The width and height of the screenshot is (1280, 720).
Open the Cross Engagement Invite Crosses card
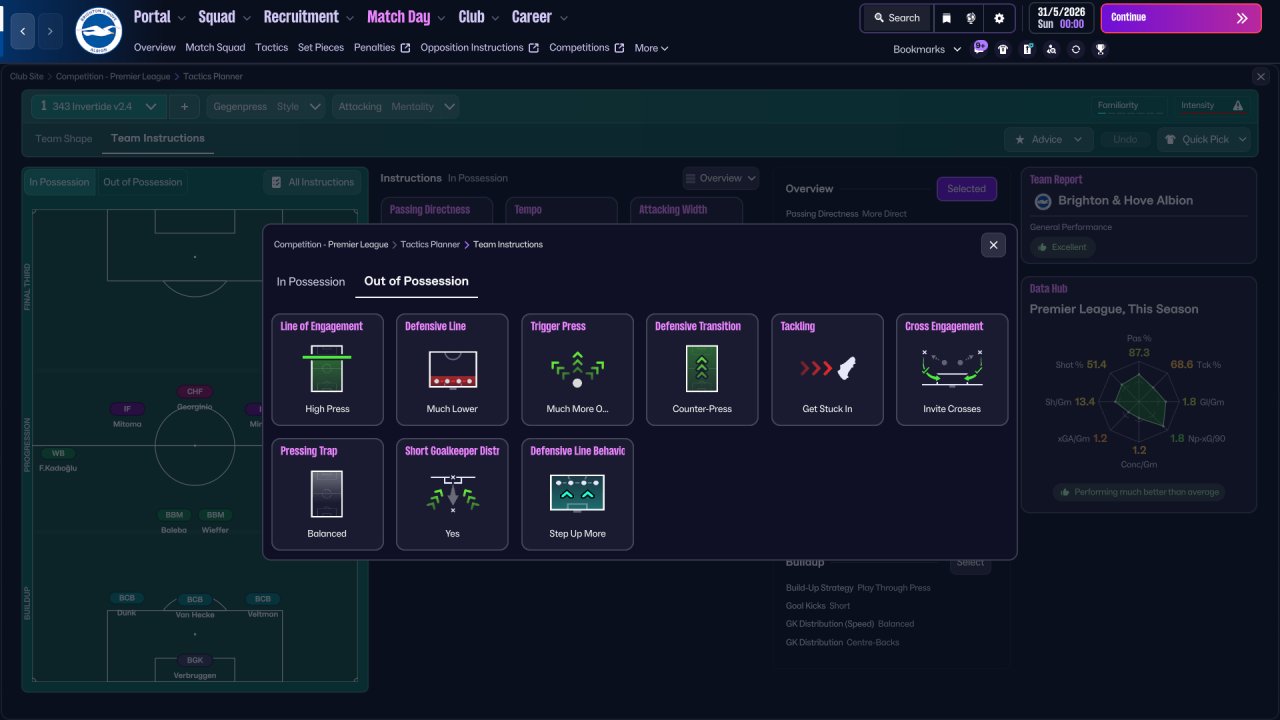(952, 370)
